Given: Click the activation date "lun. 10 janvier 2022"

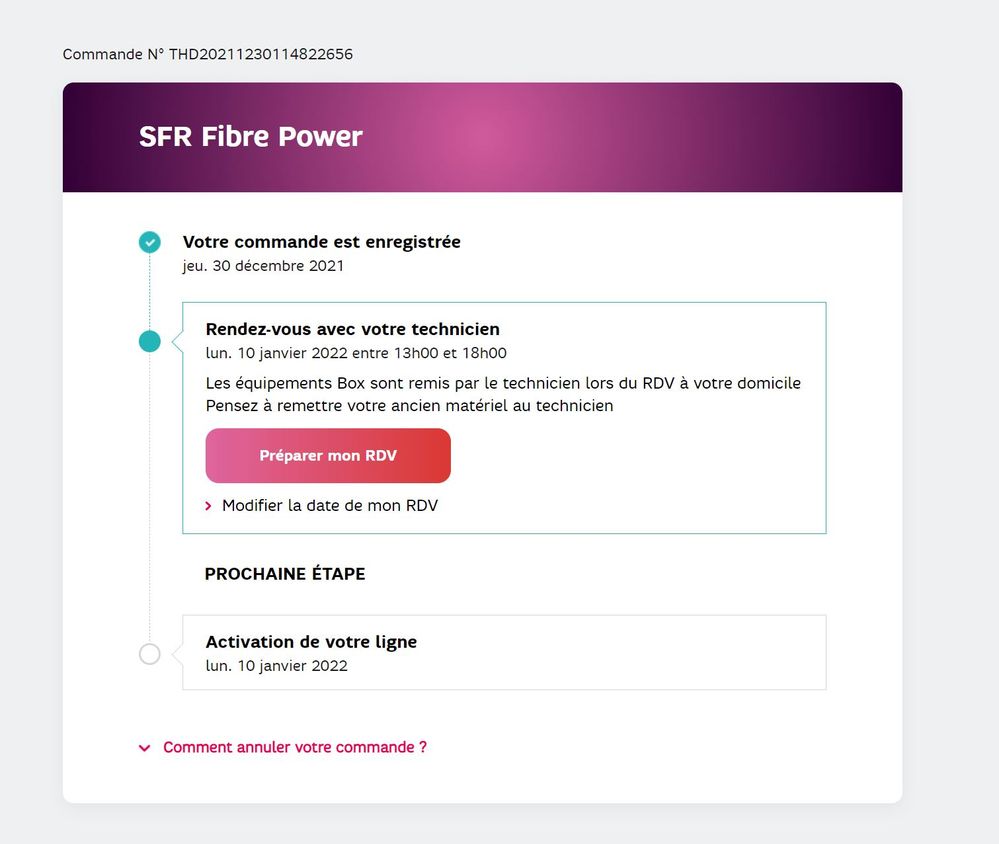Looking at the screenshot, I should point(277,666).
